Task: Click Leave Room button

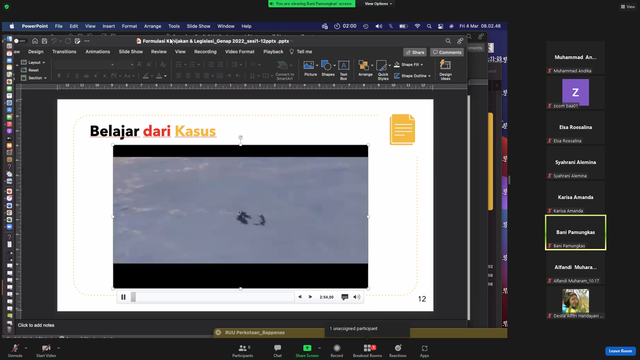Action: [620, 351]
